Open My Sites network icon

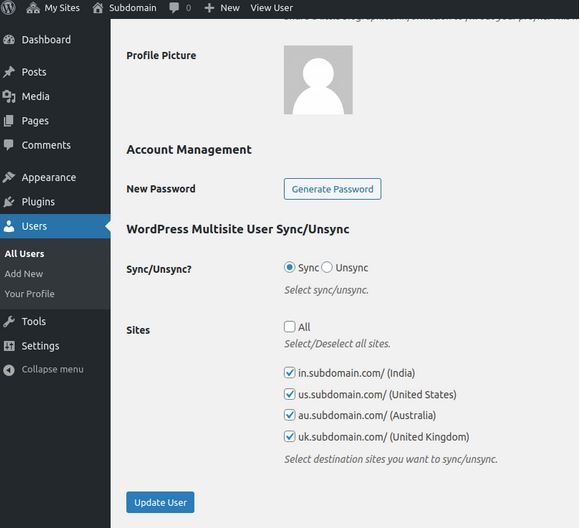click(x=33, y=8)
